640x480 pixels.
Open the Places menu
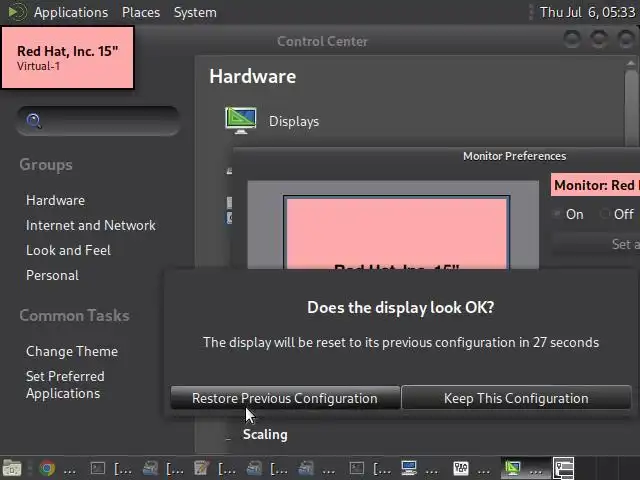pos(141,12)
